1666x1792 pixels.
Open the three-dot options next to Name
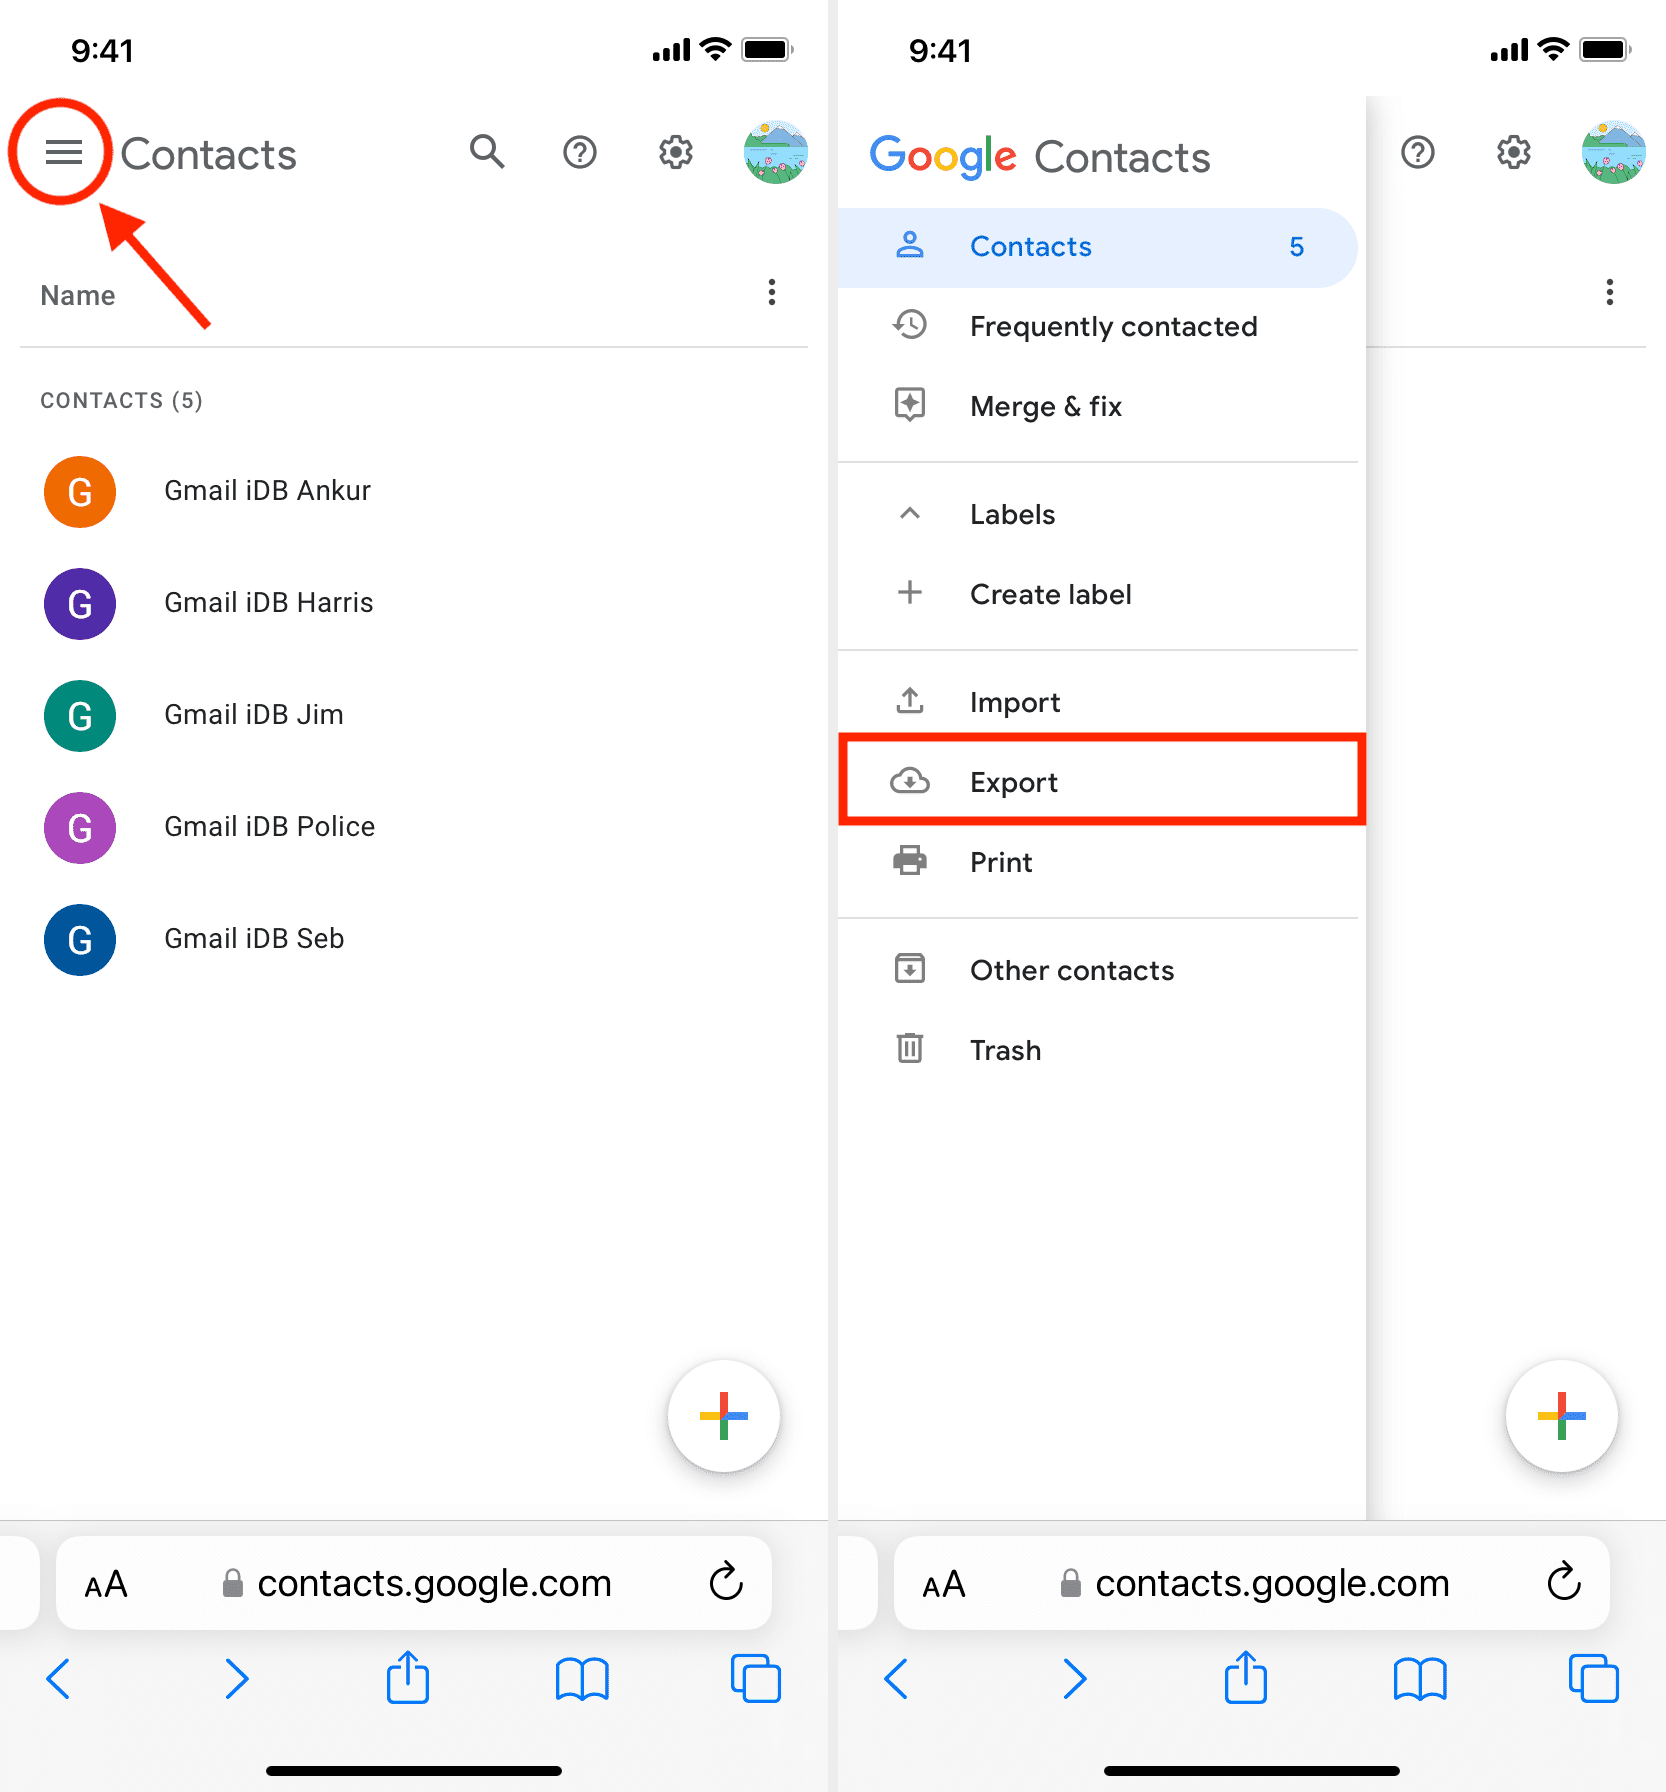771,292
